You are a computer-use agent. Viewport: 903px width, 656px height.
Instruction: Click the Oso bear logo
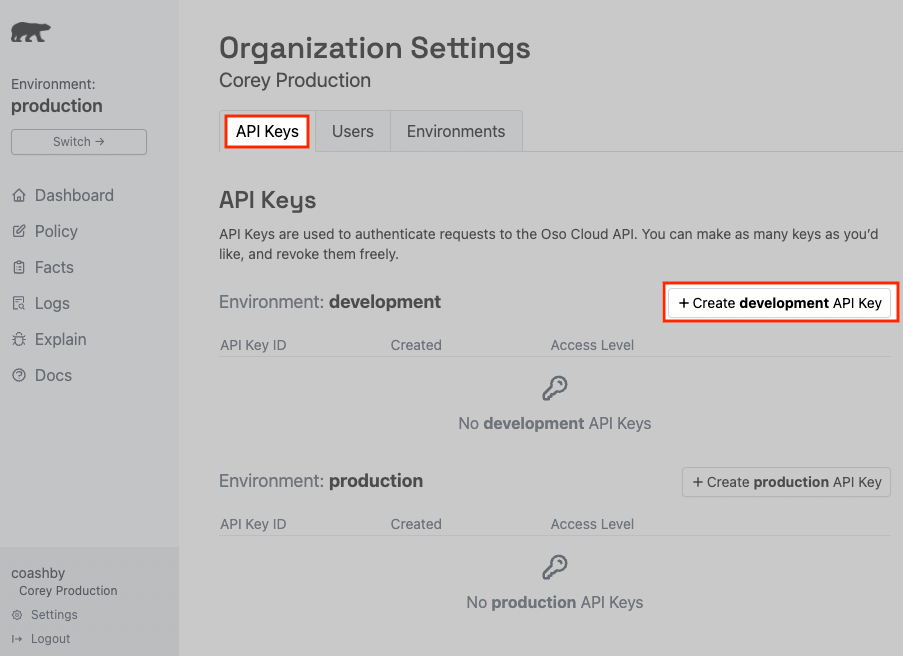(x=31, y=32)
